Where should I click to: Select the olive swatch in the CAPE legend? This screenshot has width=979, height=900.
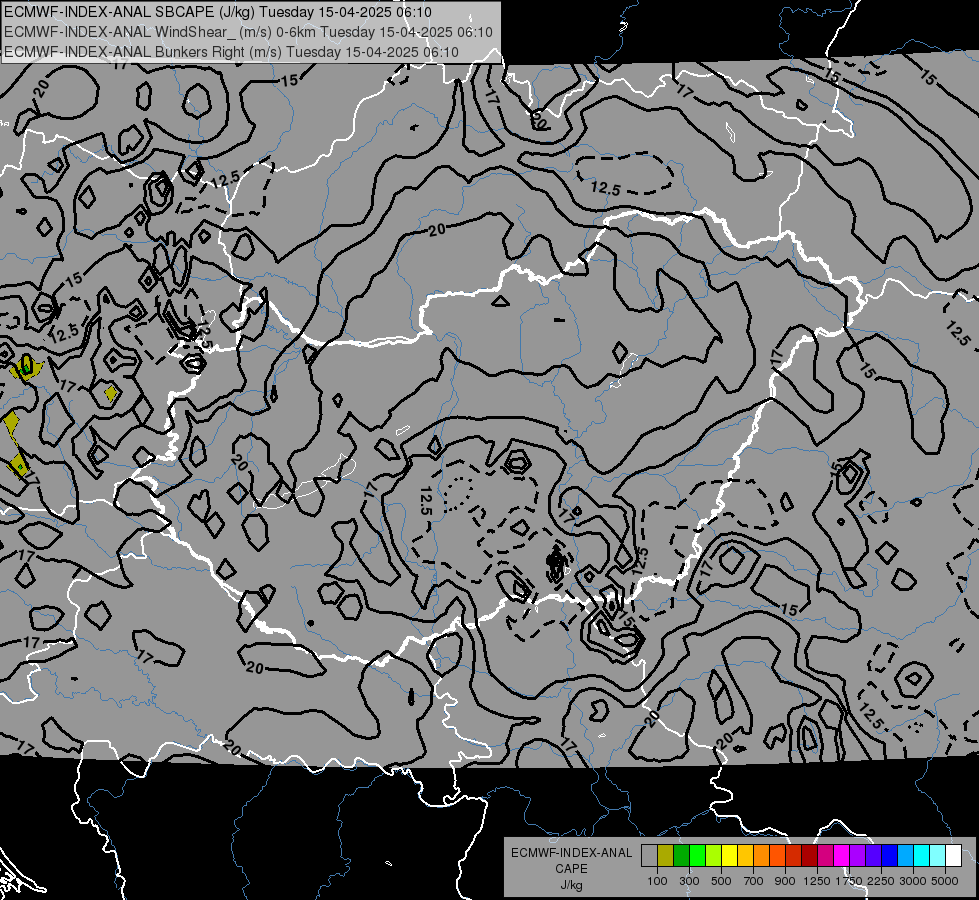pos(665,855)
